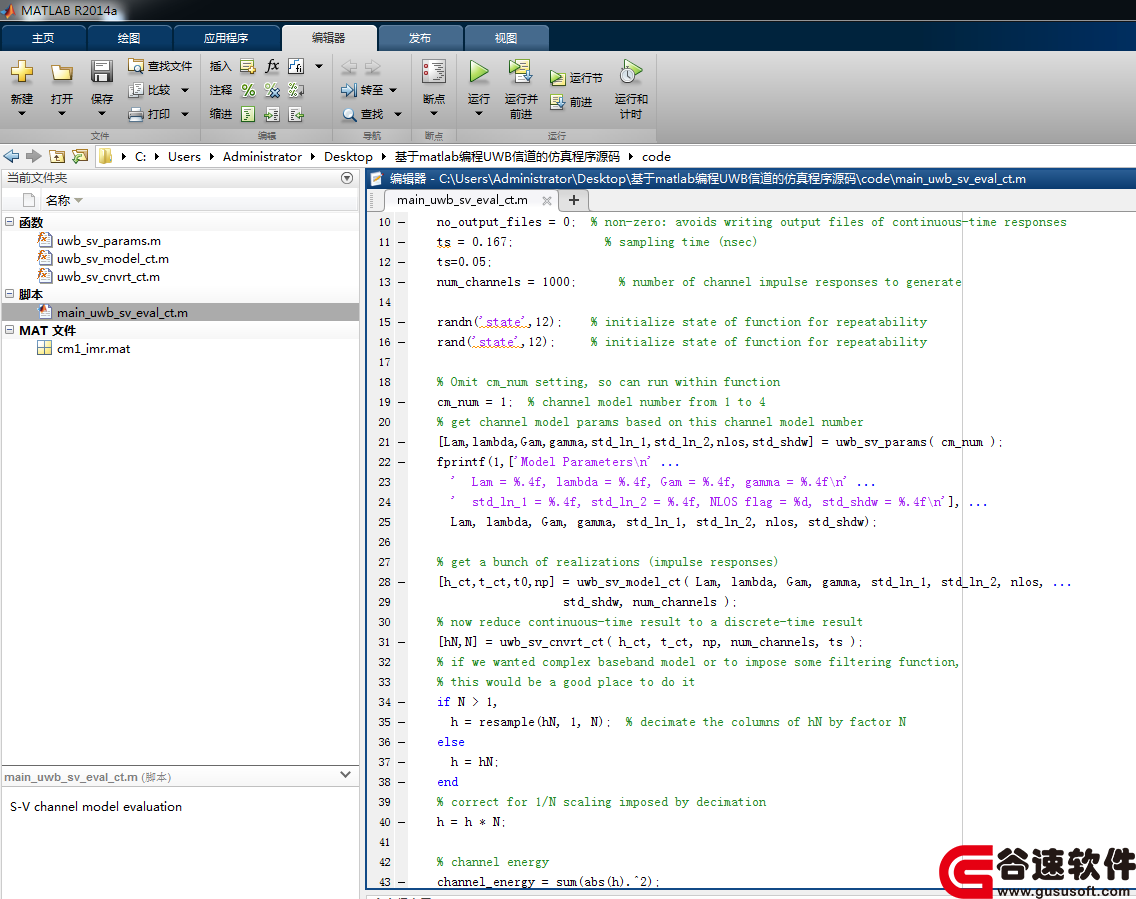Viewport: 1136px width, 899px height.
Task: Add a new editor tab with plus button
Action: [x=574, y=200]
